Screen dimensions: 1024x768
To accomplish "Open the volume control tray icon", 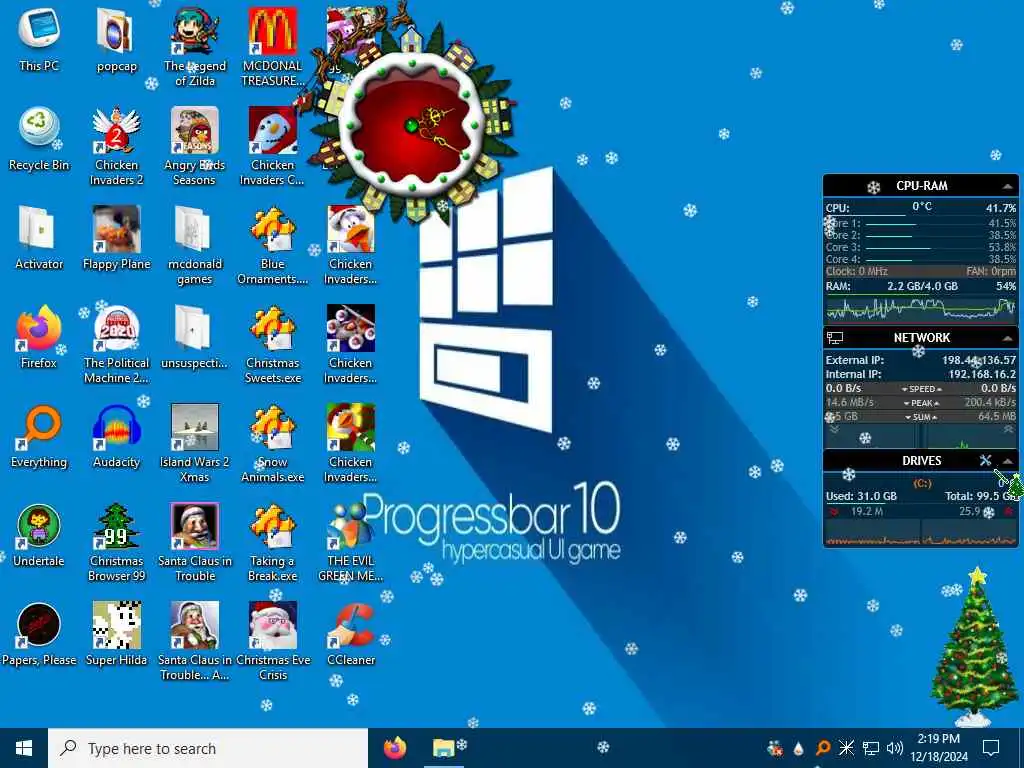I will pos(895,748).
